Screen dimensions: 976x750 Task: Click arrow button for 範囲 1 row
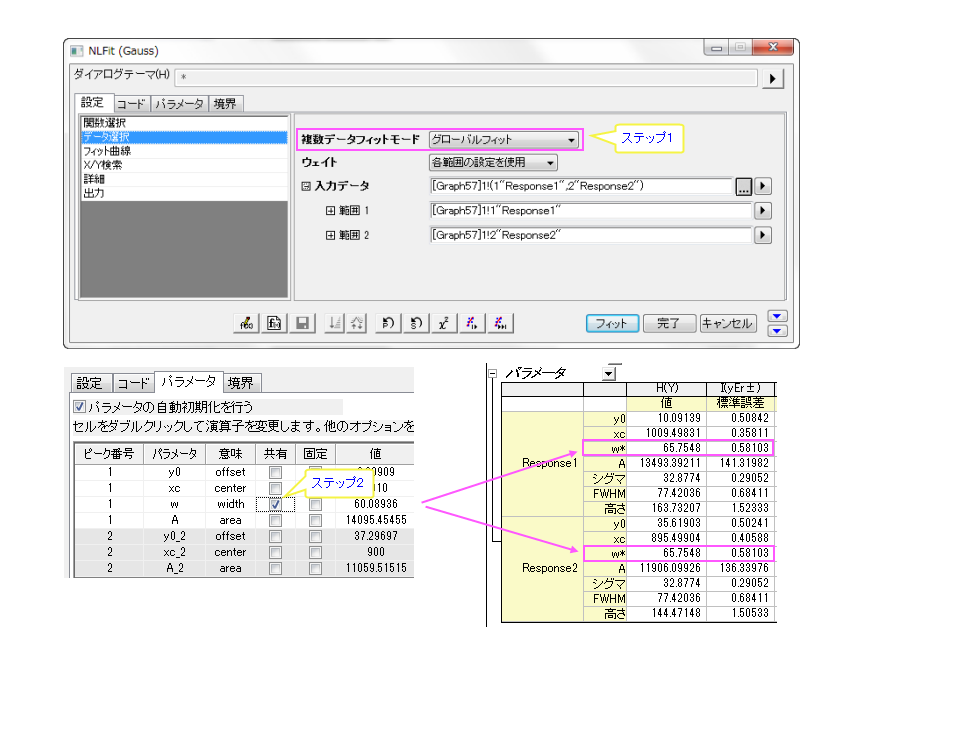762,211
